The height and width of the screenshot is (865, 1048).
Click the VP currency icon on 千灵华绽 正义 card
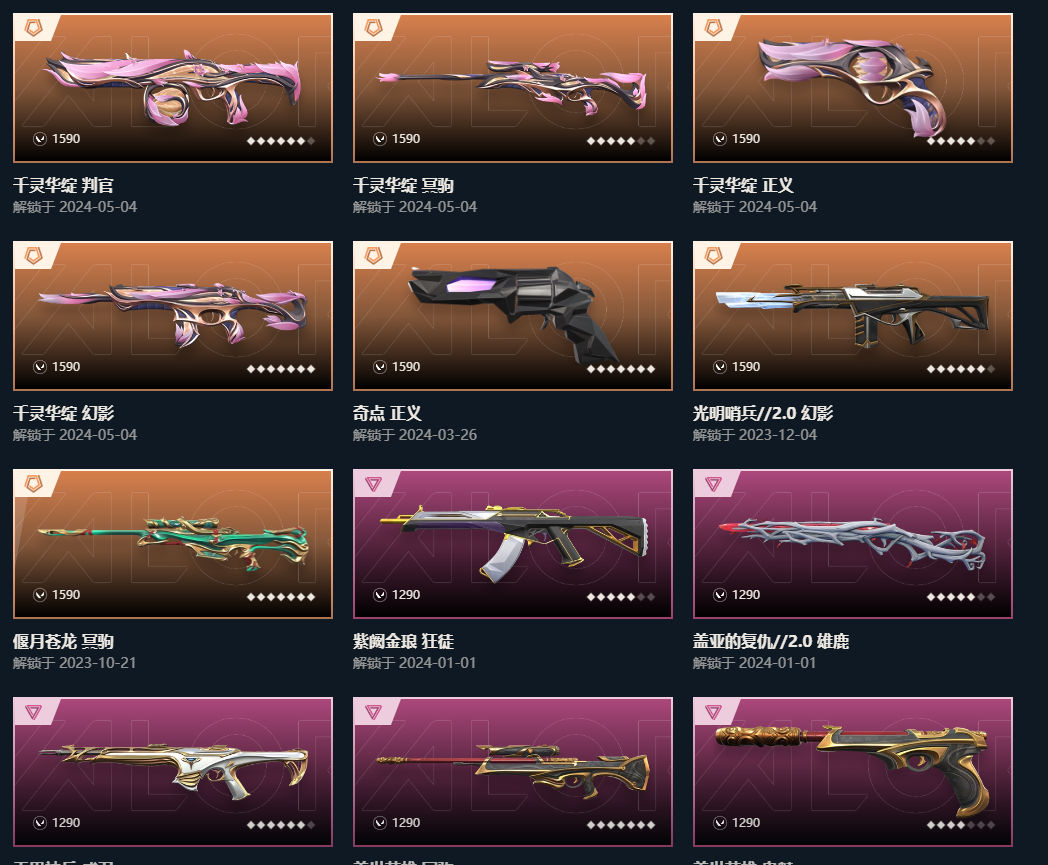pos(720,139)
